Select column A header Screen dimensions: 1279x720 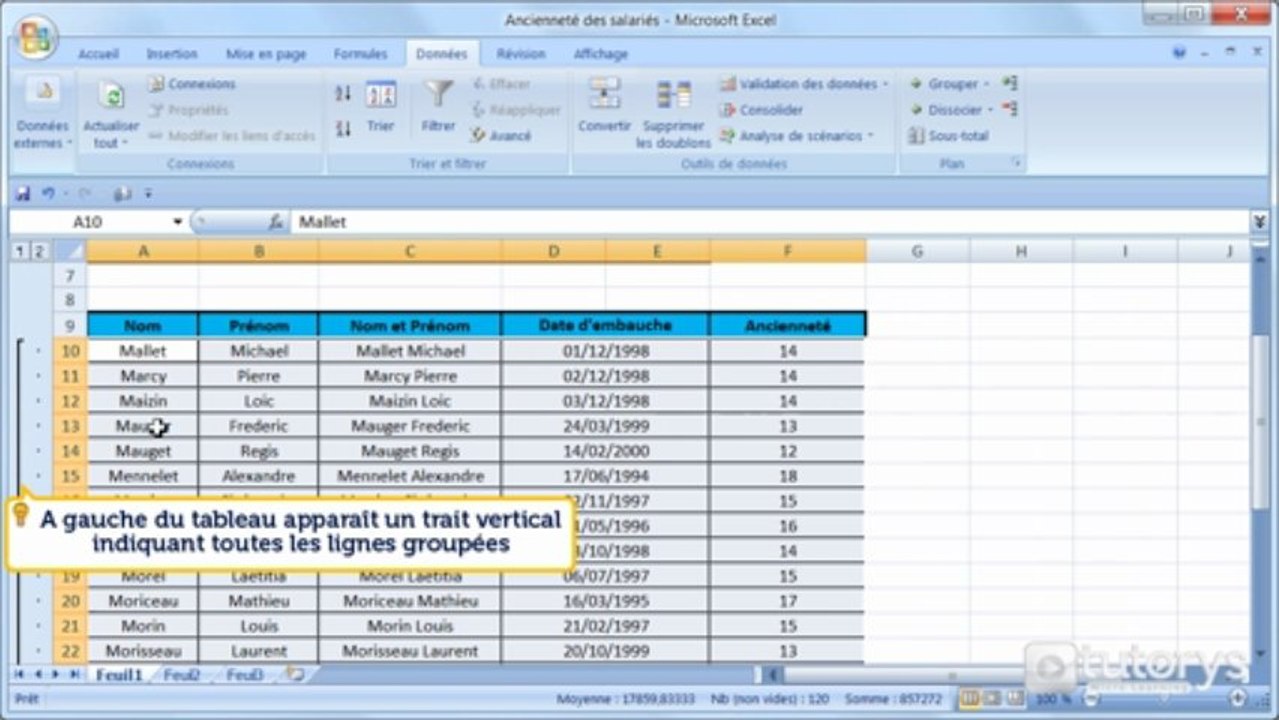143,252
